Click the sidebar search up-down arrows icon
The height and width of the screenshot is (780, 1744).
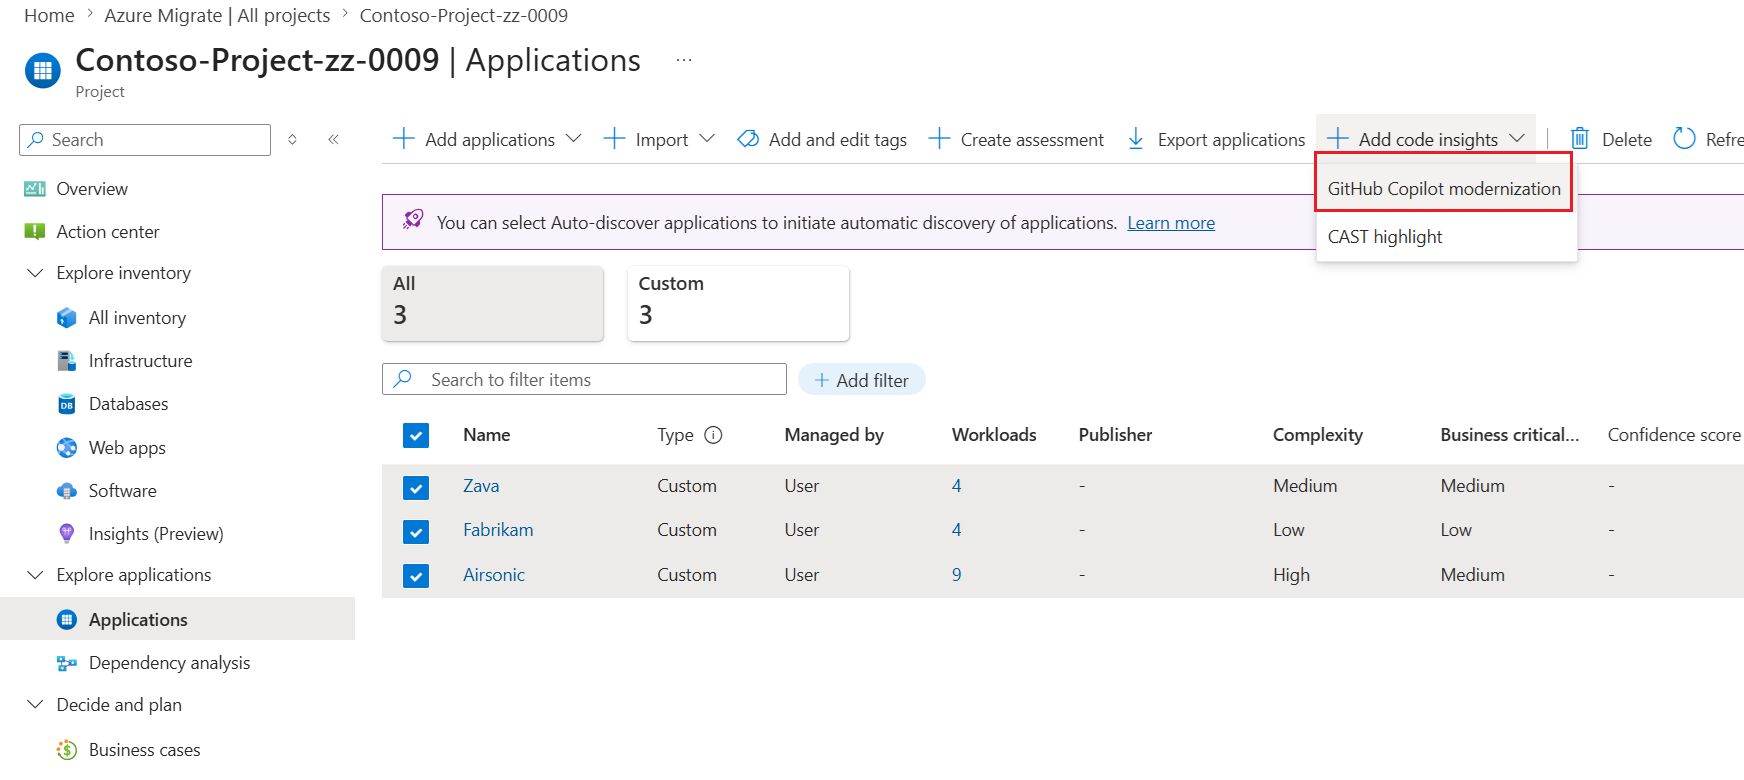(292, 140)
